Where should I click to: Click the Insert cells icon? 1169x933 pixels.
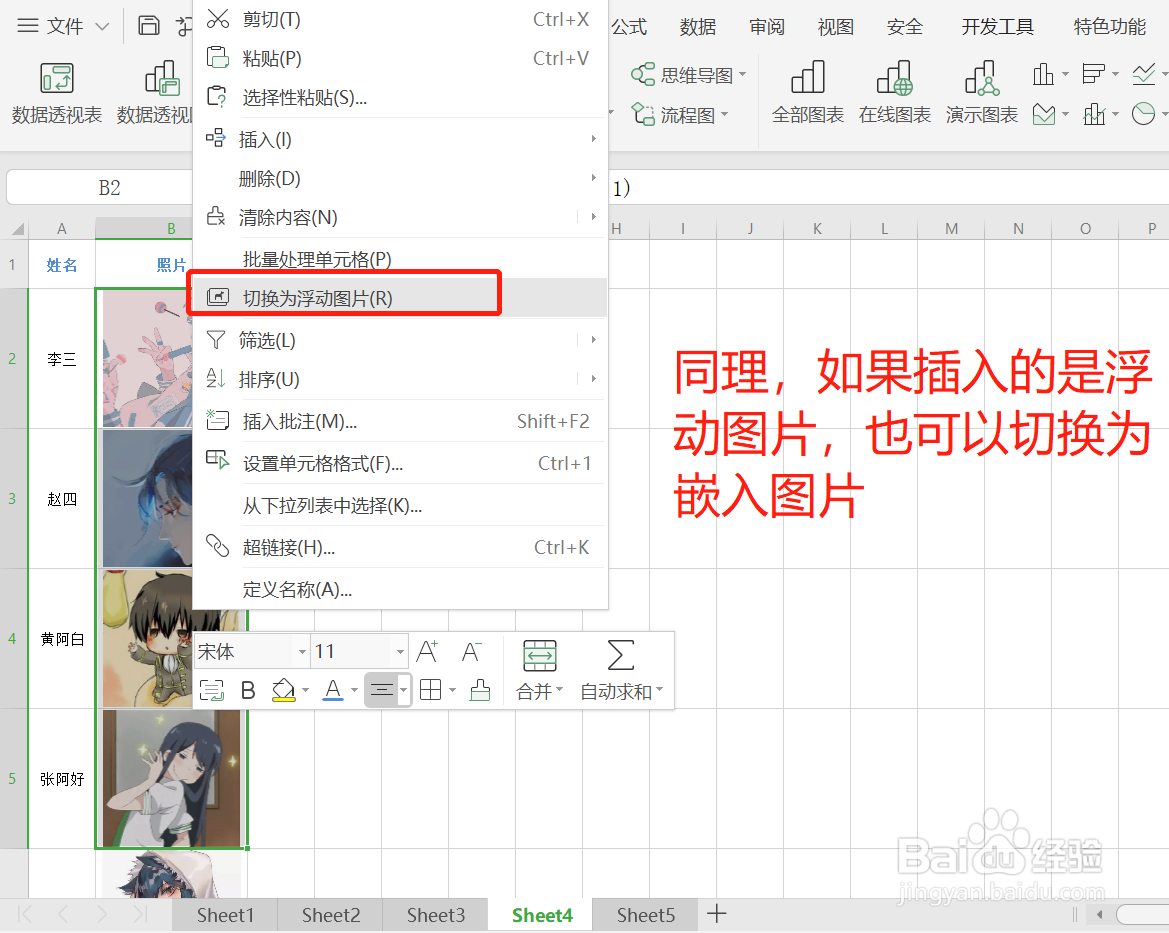215,138
